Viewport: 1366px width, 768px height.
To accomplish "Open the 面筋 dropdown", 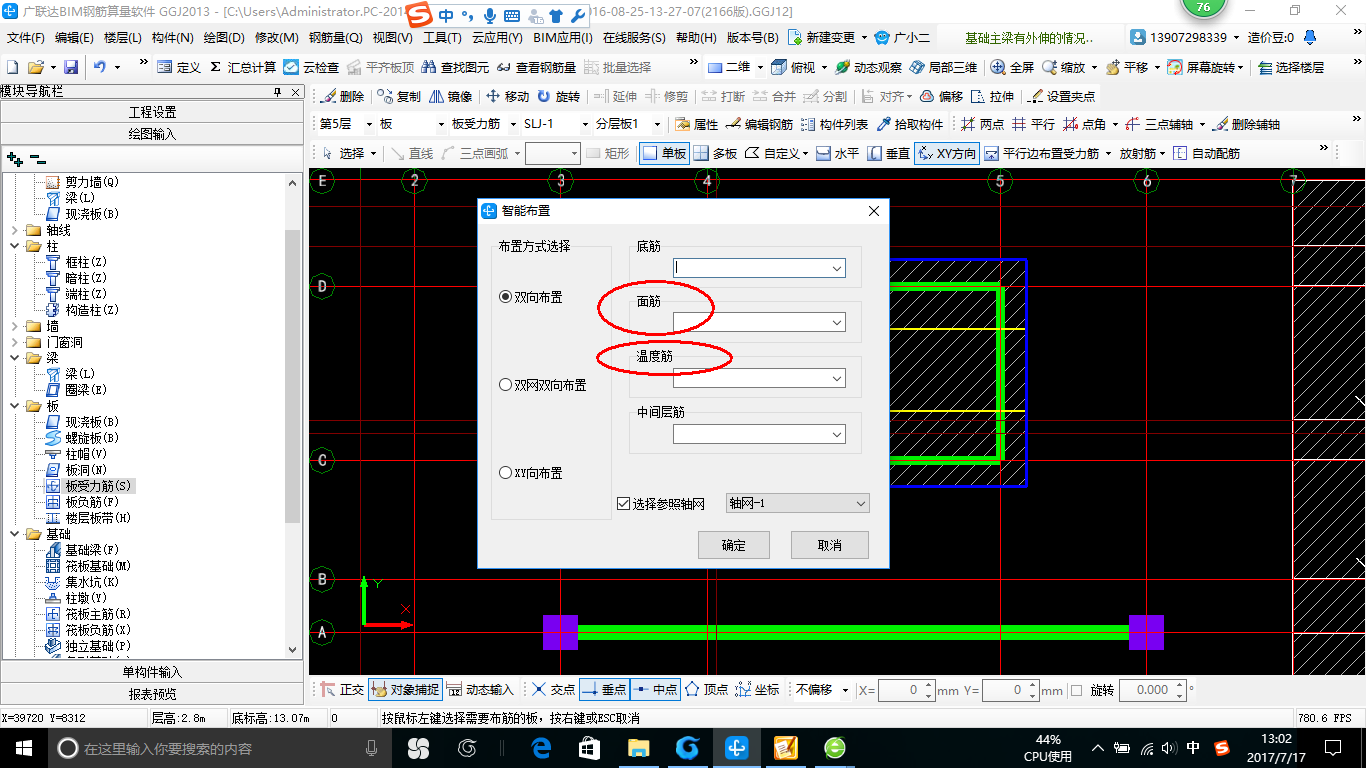I will click(837, 323).
